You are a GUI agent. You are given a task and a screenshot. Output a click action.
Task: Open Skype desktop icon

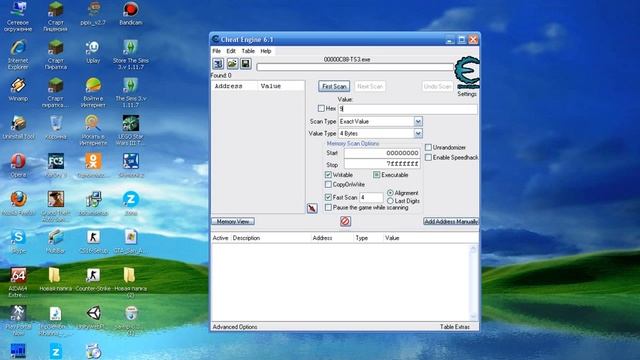pyautogui.click(x=18, y=242)
